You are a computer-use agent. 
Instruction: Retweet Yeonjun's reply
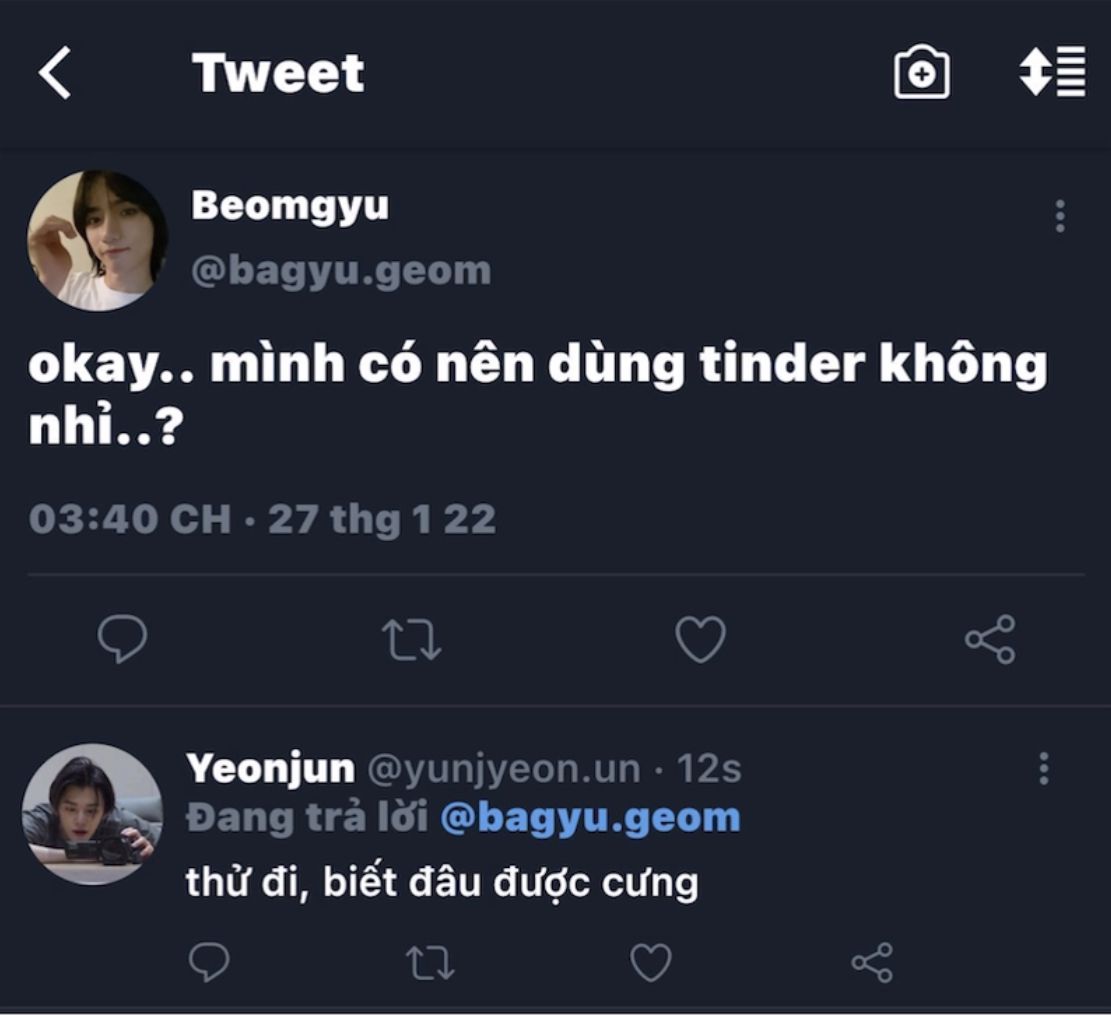(430, 963)
